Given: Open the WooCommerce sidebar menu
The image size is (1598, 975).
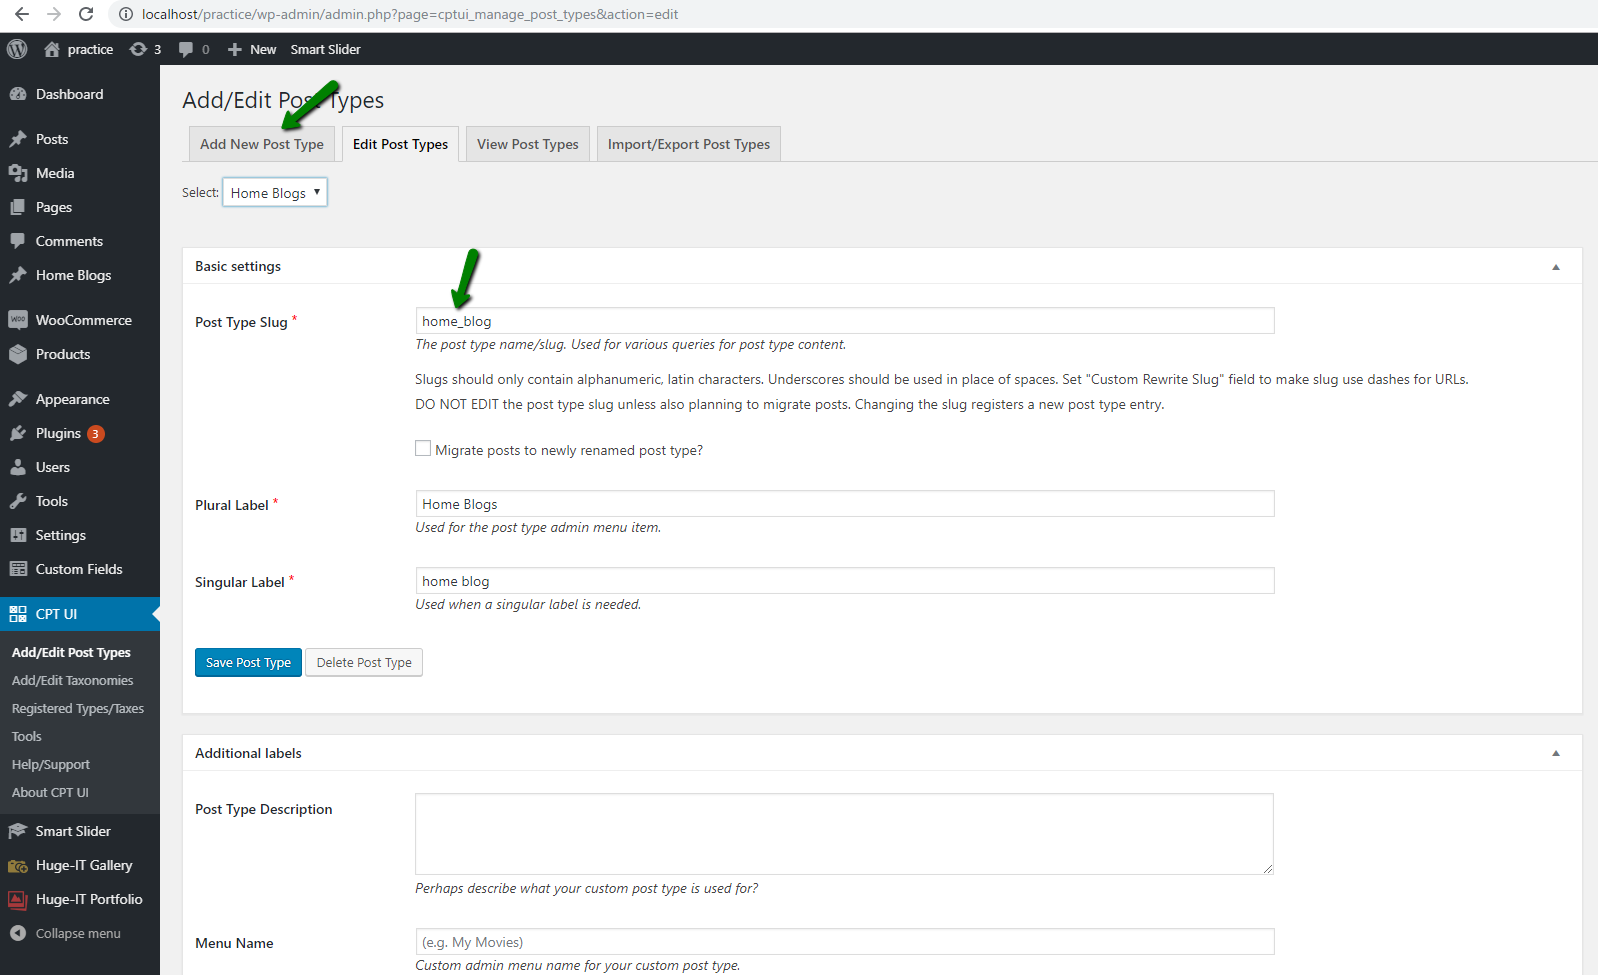Looking at the screenshot, I should [83, 320].
